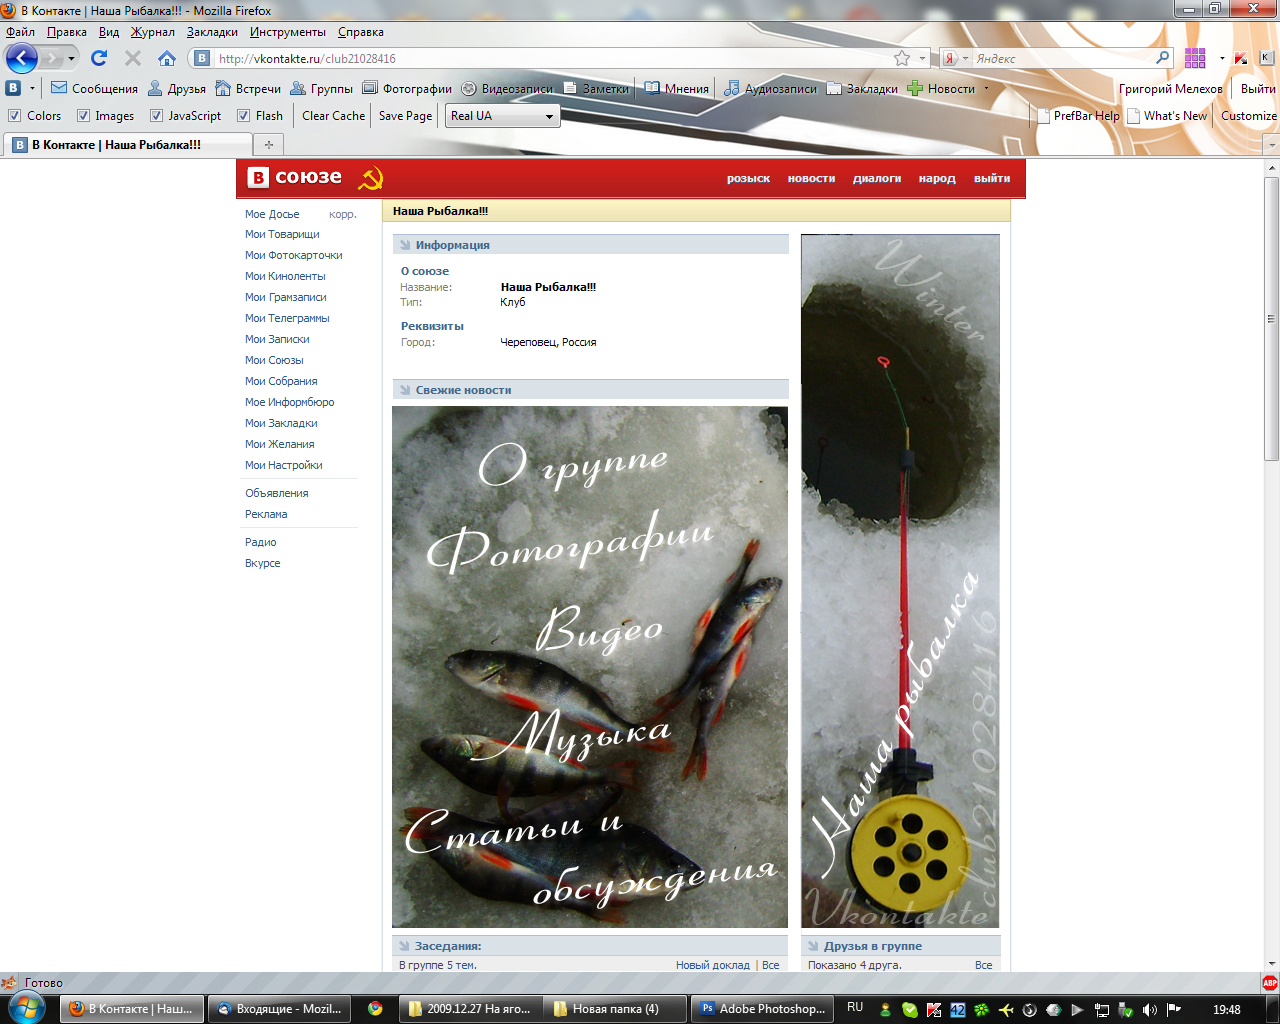Open Сообщения from the VK toolbar
The width and height of the screenshot is (1280, 1024).
(x=94, y=88)
